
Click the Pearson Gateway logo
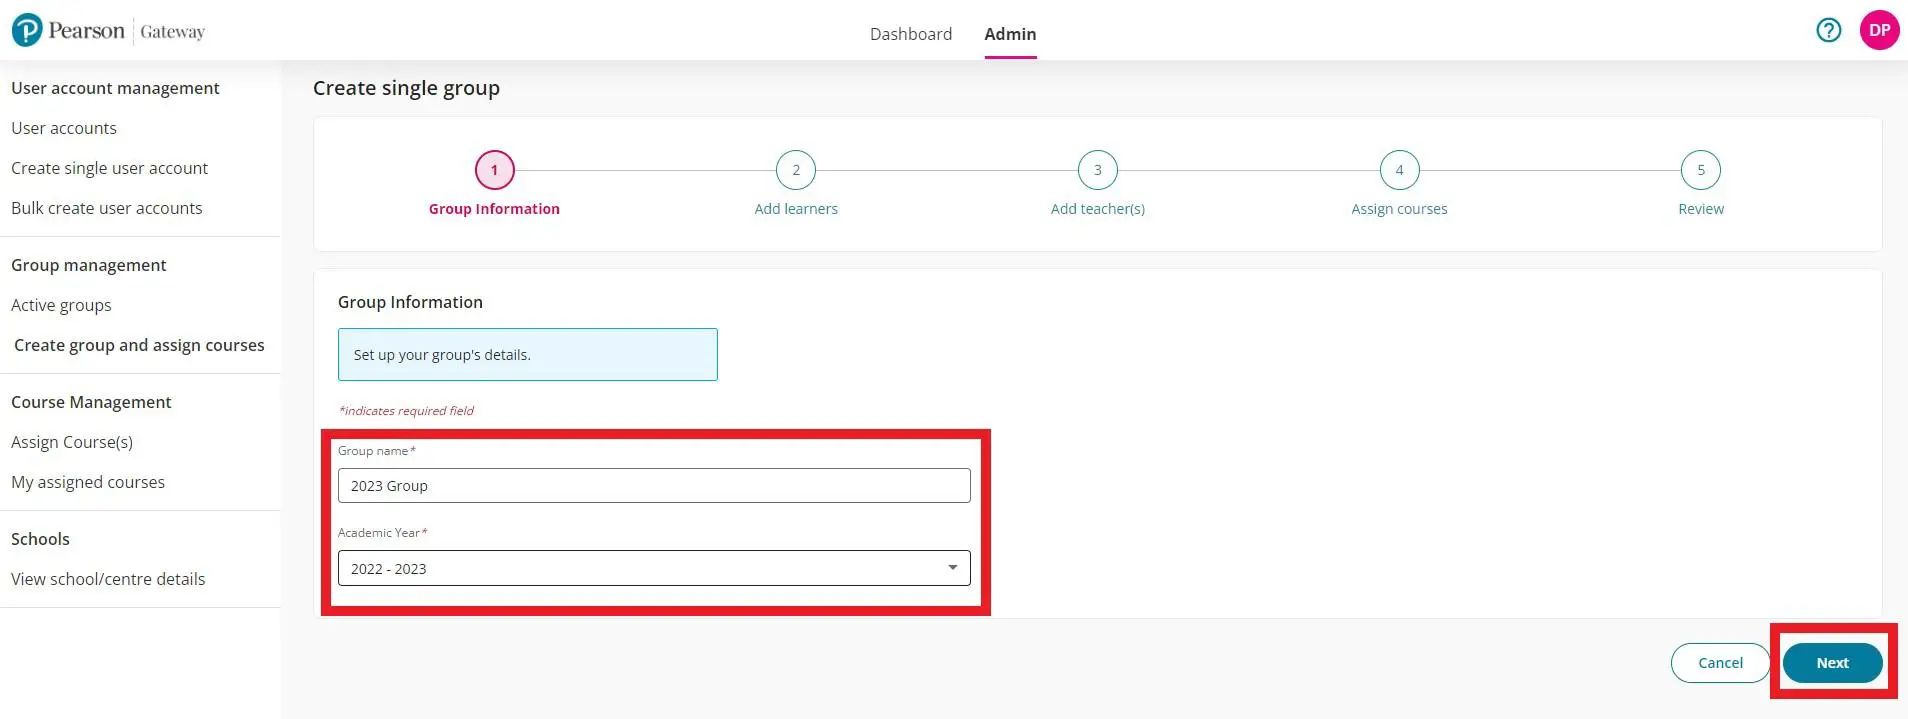tap(108, 31)
